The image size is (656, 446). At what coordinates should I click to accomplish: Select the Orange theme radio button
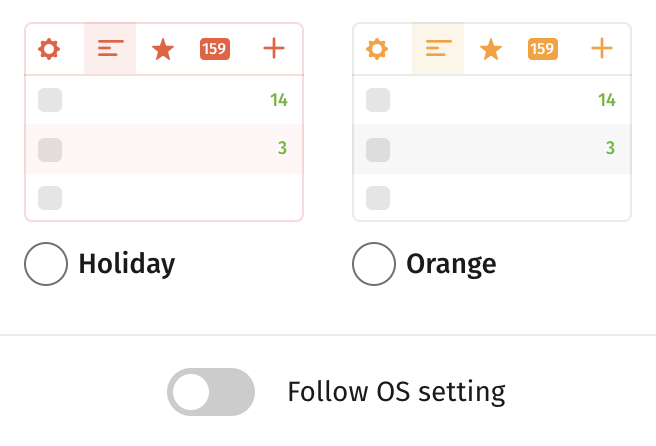point(374,264)
